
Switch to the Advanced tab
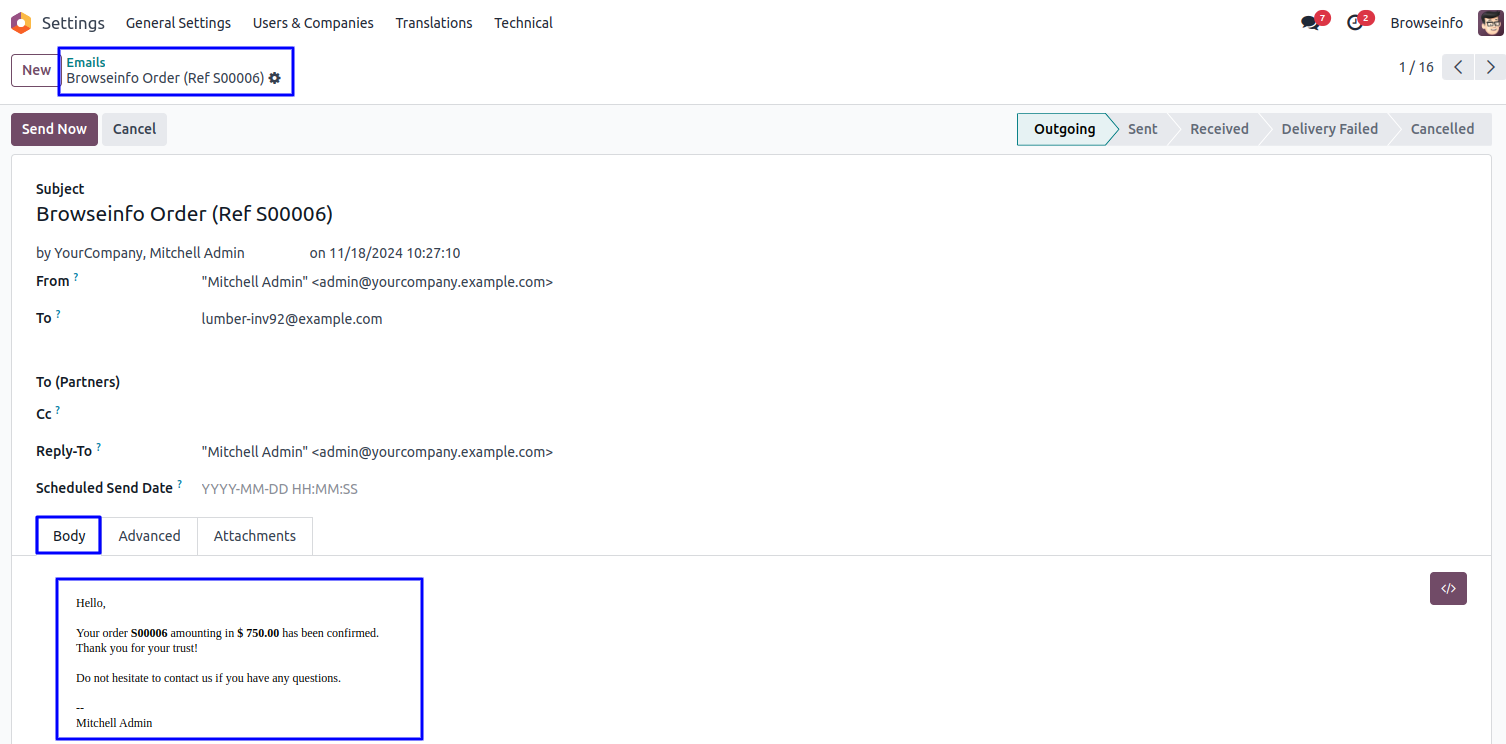149,536
